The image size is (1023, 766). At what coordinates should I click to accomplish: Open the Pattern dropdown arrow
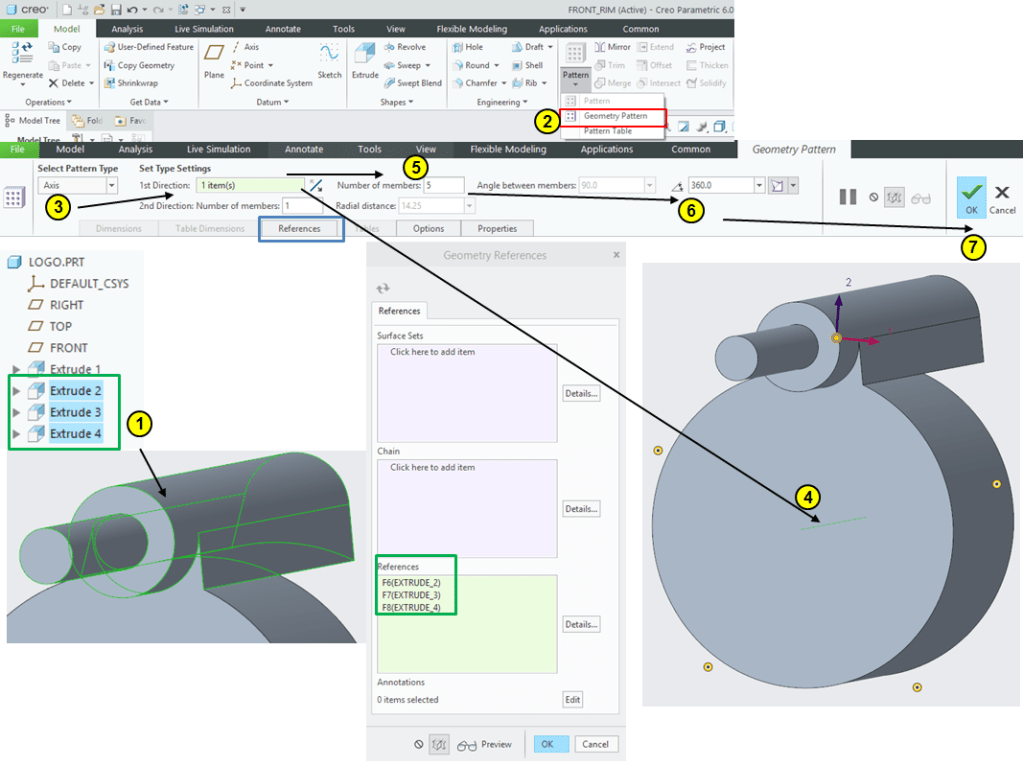point(575,86)
